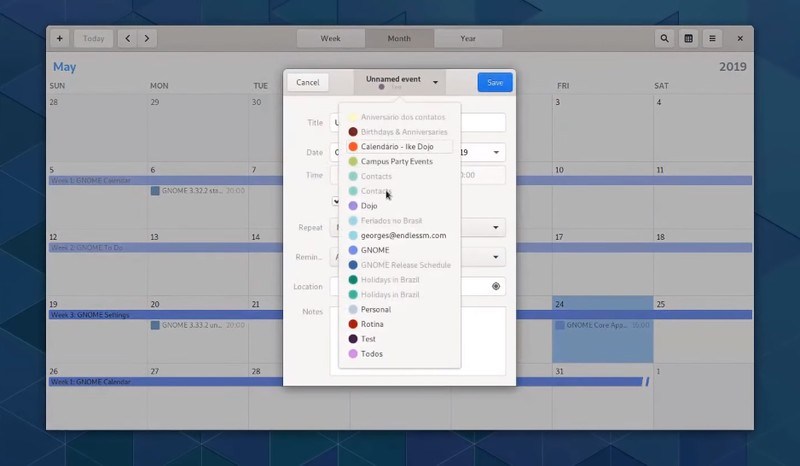Save the unnamed event

495,82
